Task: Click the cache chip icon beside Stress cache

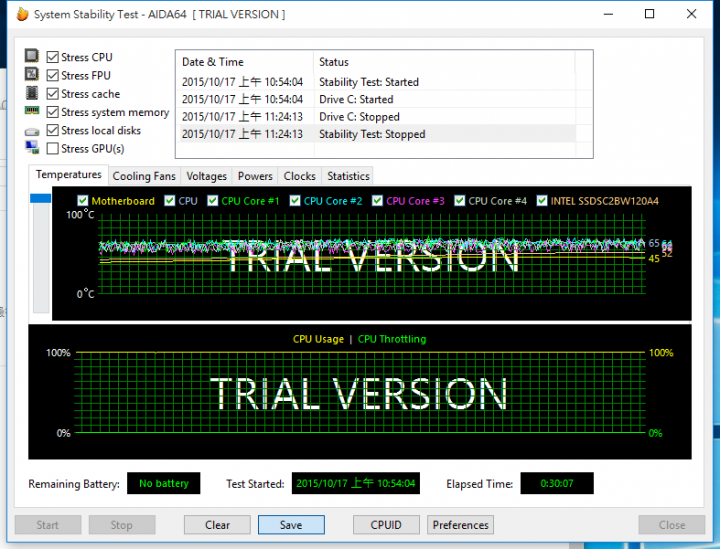Action: tap(32, 93)
